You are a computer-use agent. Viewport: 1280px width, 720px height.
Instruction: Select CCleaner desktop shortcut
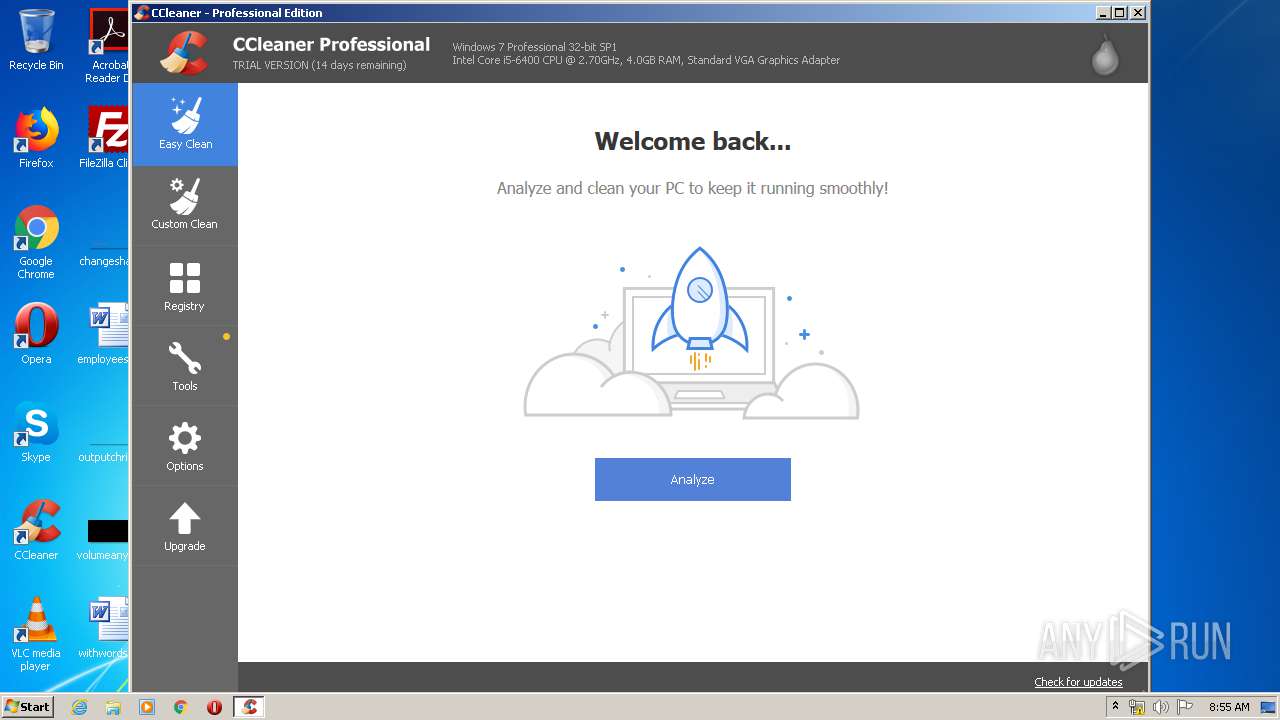pos(36,529)
